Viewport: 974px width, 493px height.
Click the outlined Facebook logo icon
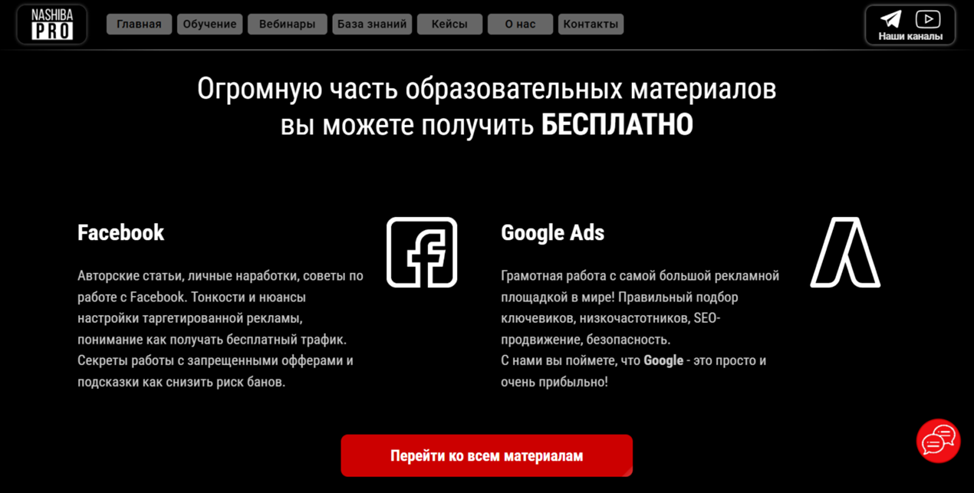[422, 253]
